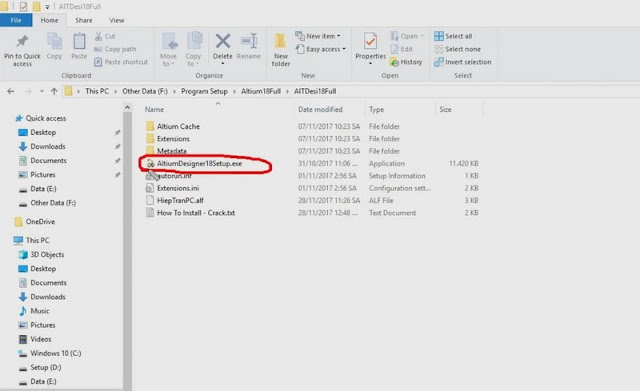Viewport: 640px width, 391px height.
Task: Open file History from ribbon
Action: [x=406, y=62]
